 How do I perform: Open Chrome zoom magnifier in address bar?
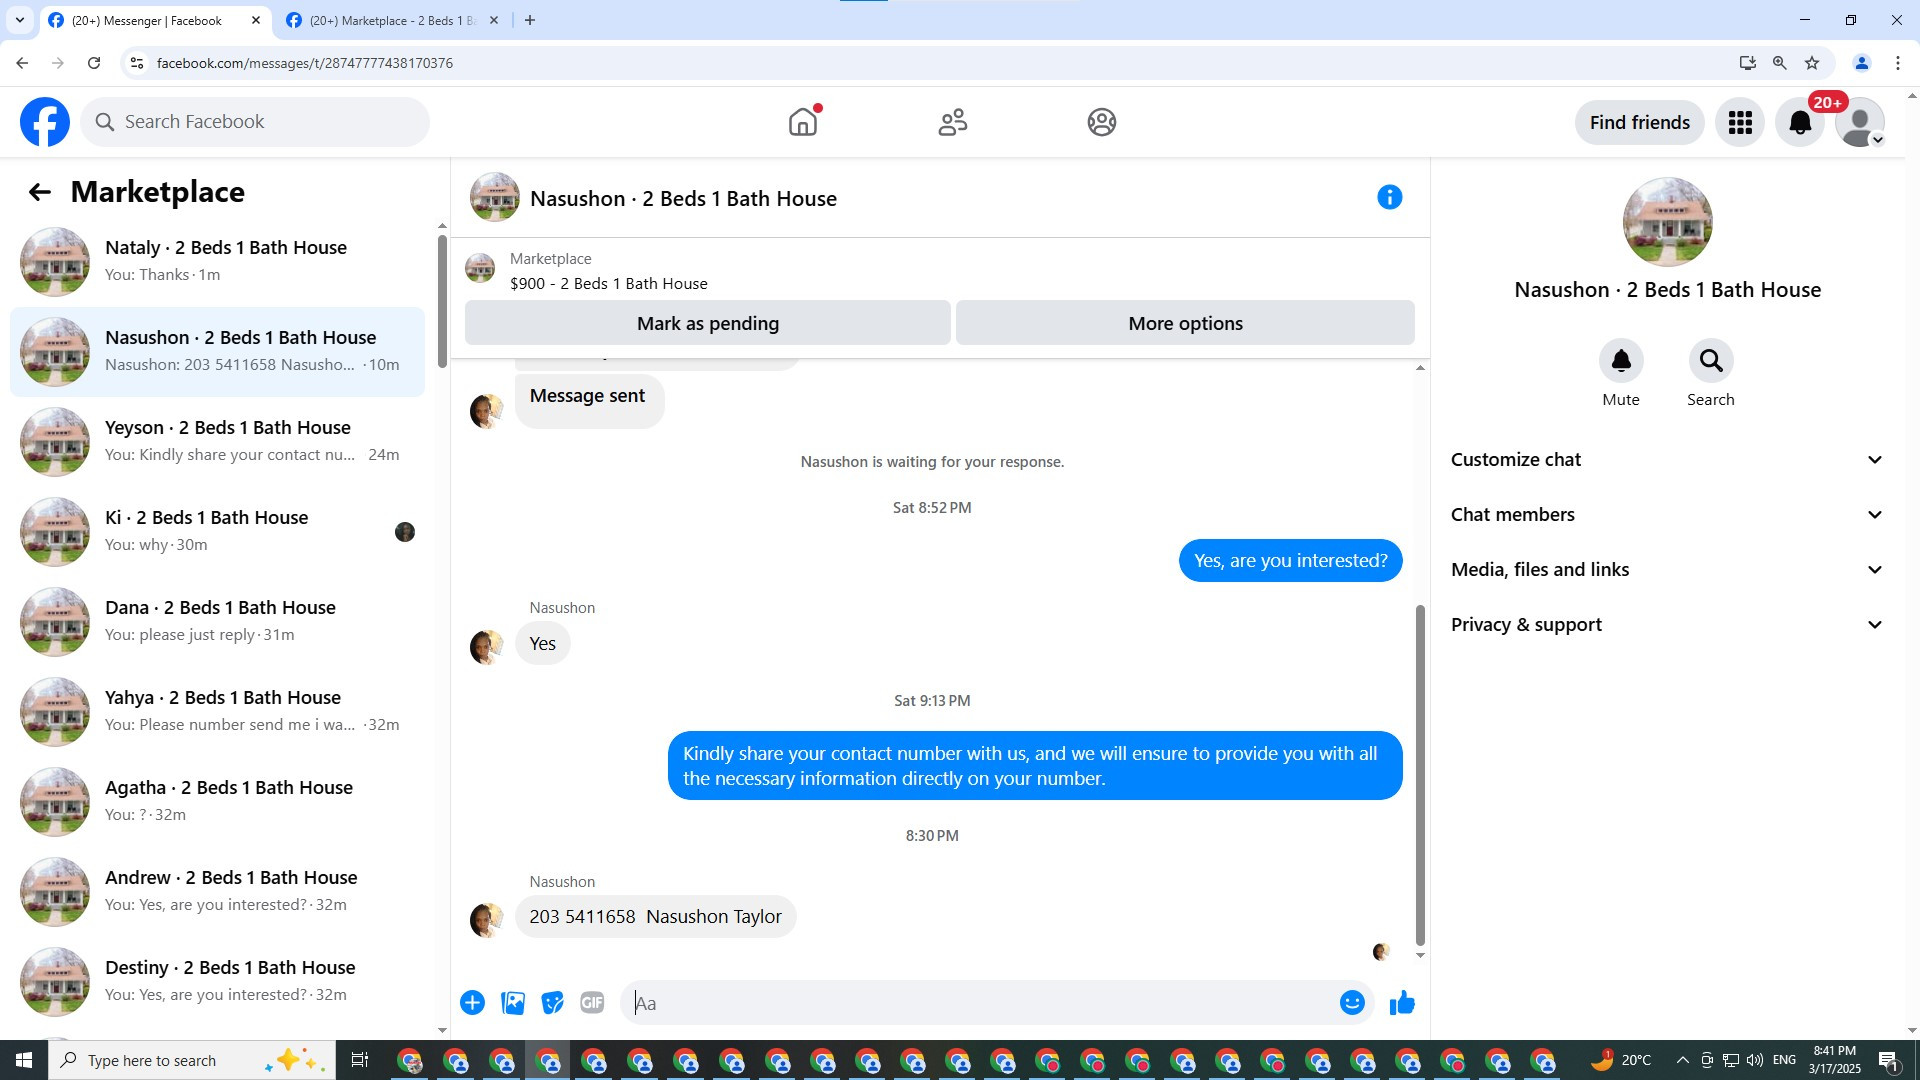click(x=1780, y=63)
